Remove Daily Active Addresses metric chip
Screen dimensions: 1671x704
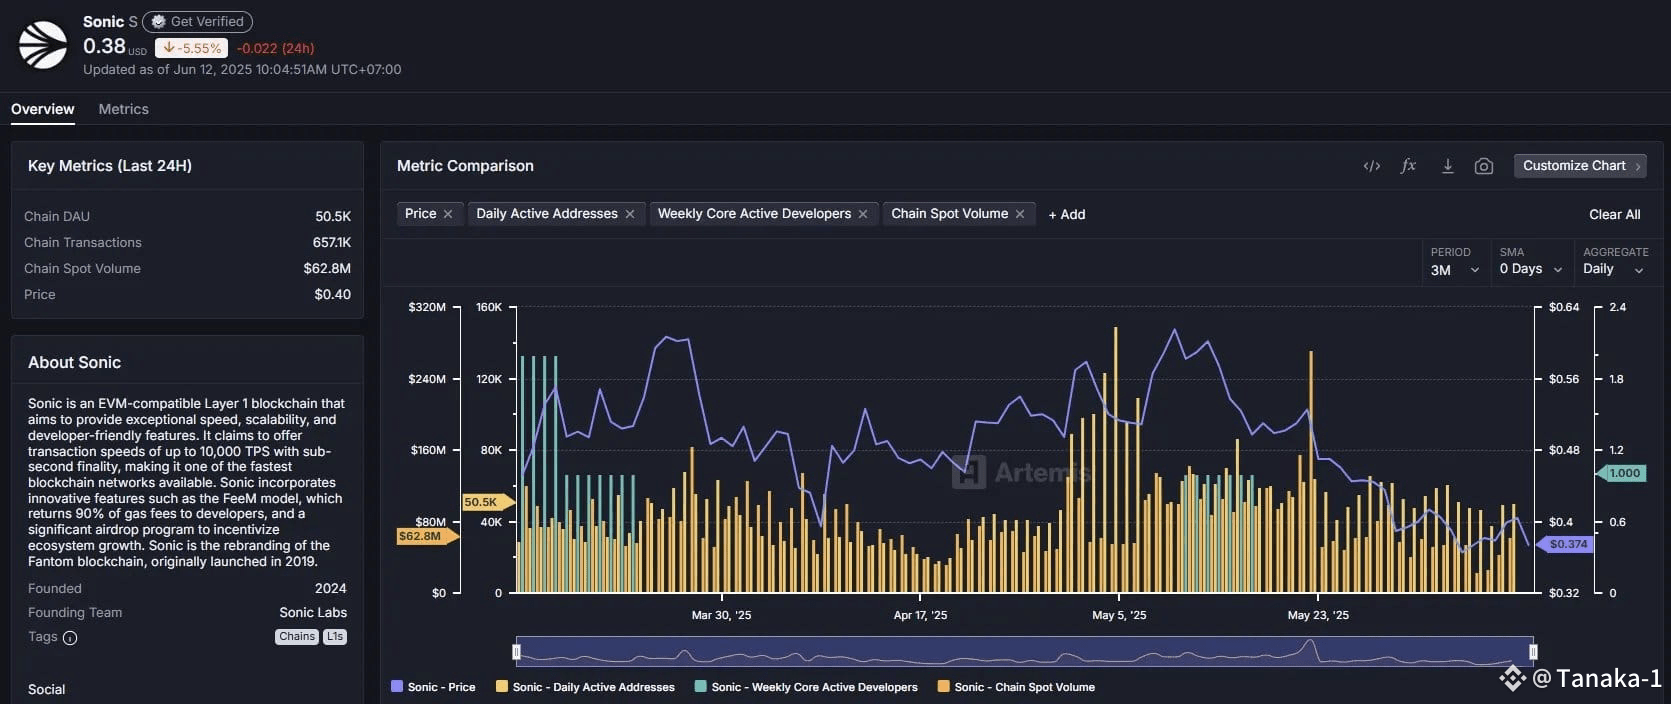(x=630, y=214)
